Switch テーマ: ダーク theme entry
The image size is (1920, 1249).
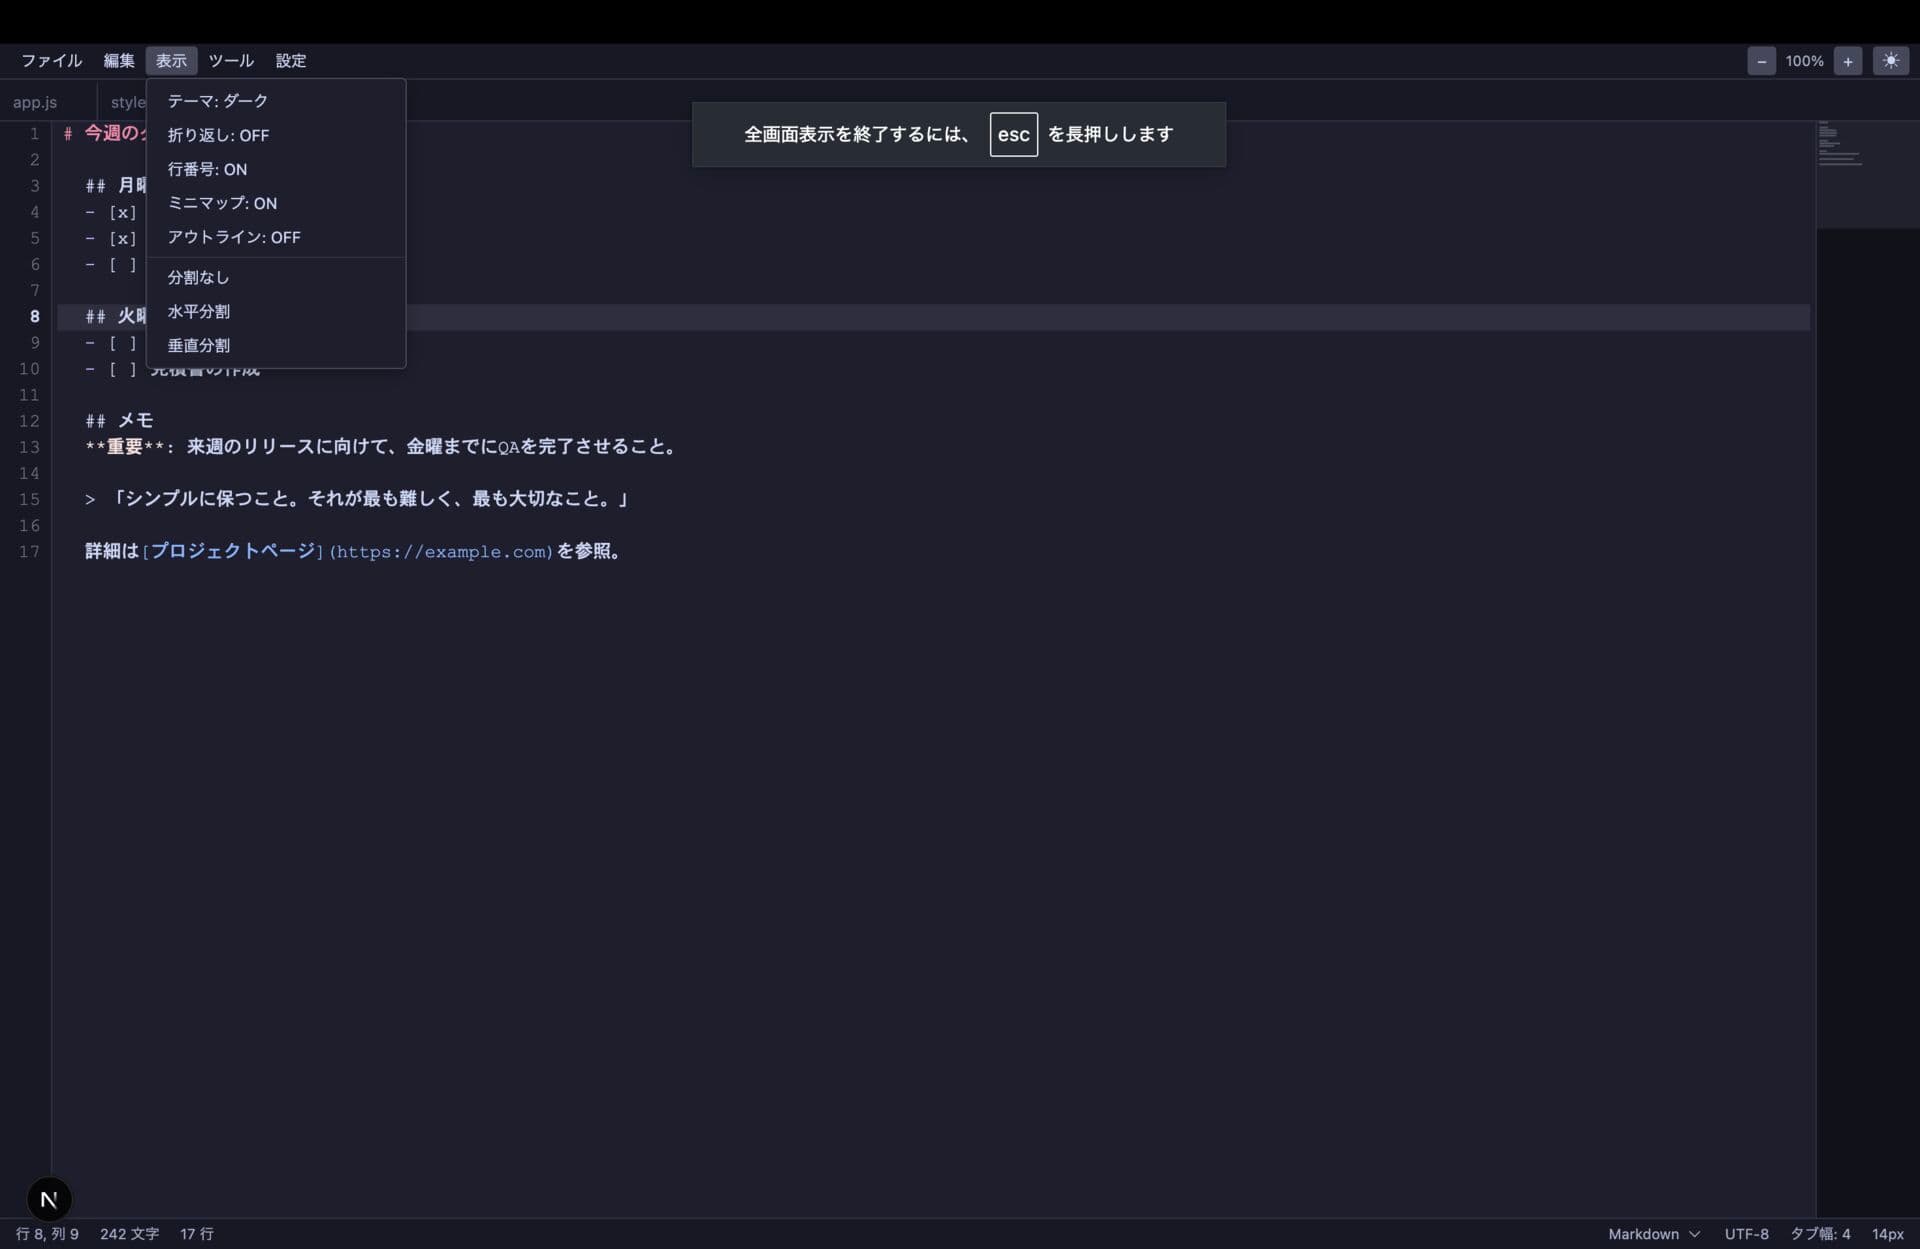coord(218,101)
